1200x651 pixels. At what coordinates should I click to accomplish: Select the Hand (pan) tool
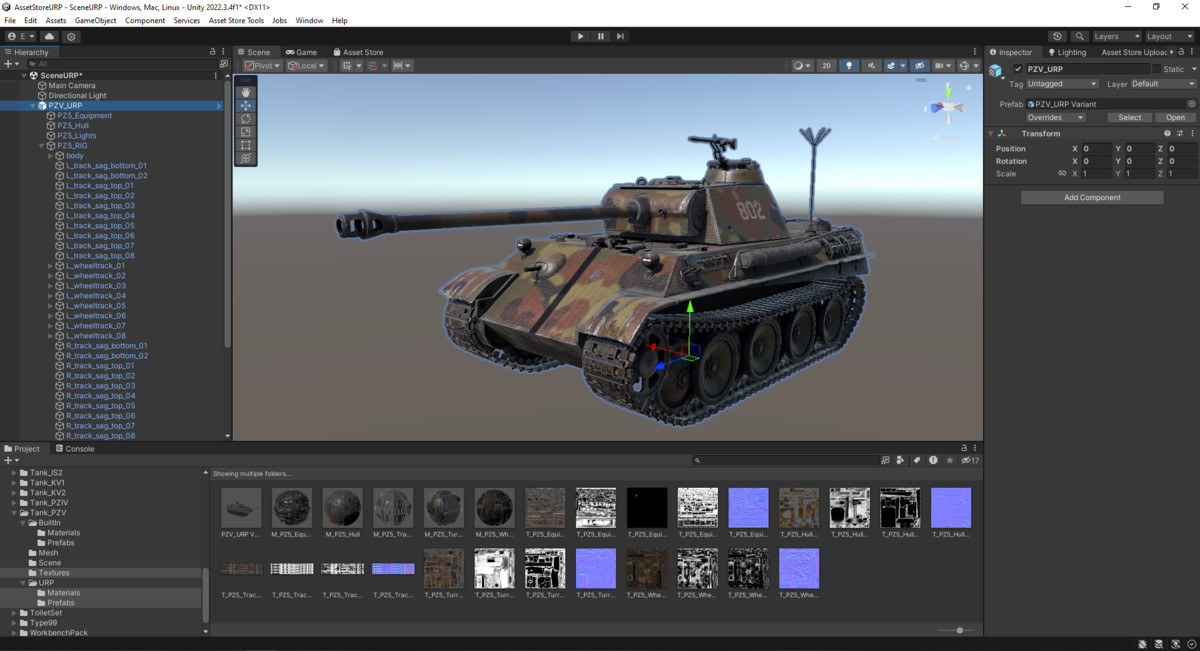[245, 90]
